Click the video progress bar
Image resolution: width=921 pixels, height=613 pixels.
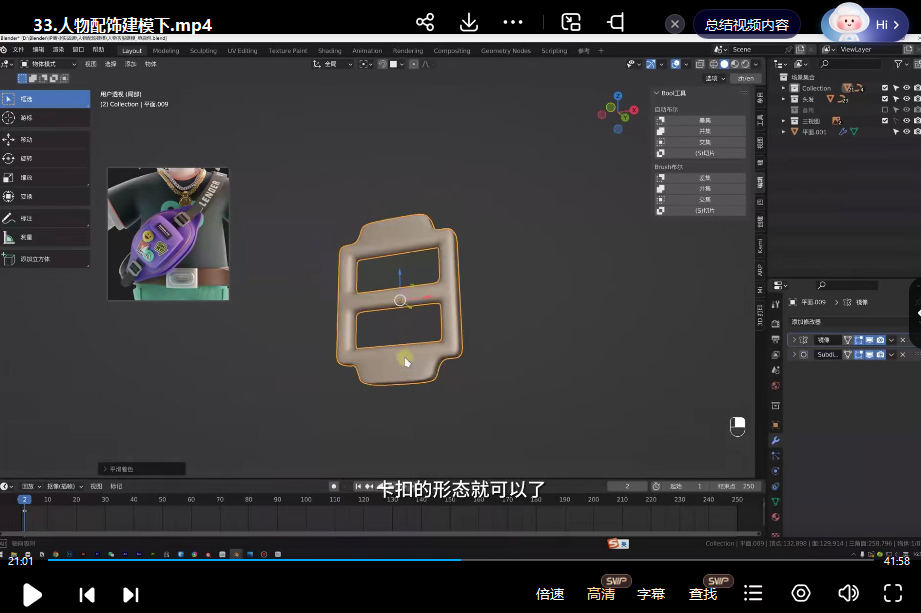coord(460,561)
